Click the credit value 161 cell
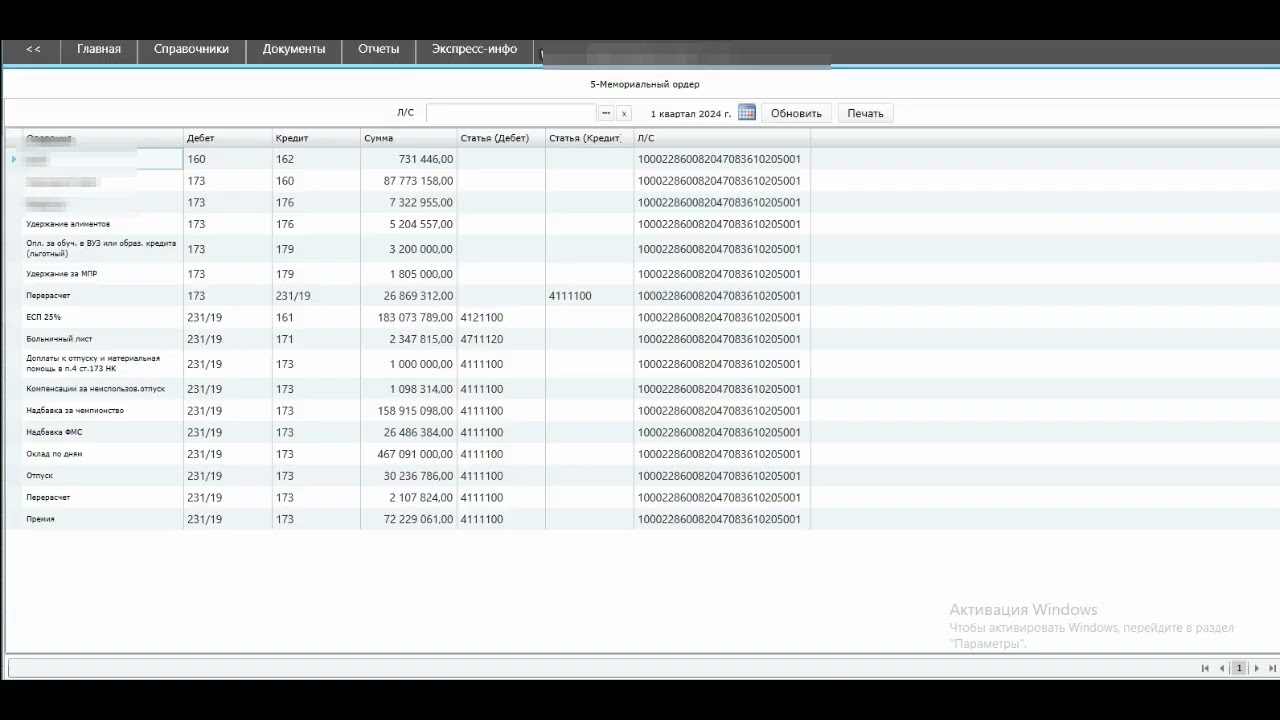 pos(316,317)
